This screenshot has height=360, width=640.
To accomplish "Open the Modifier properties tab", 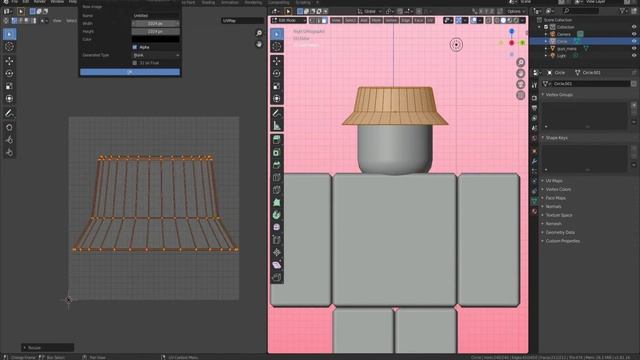I will (534, 161).
